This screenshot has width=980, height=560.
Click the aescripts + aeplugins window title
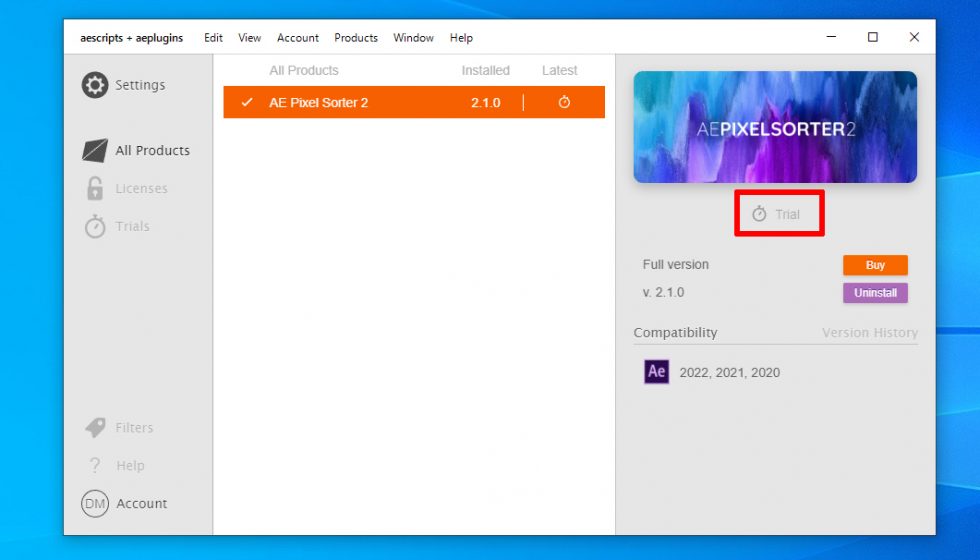(x=131, y=38)
